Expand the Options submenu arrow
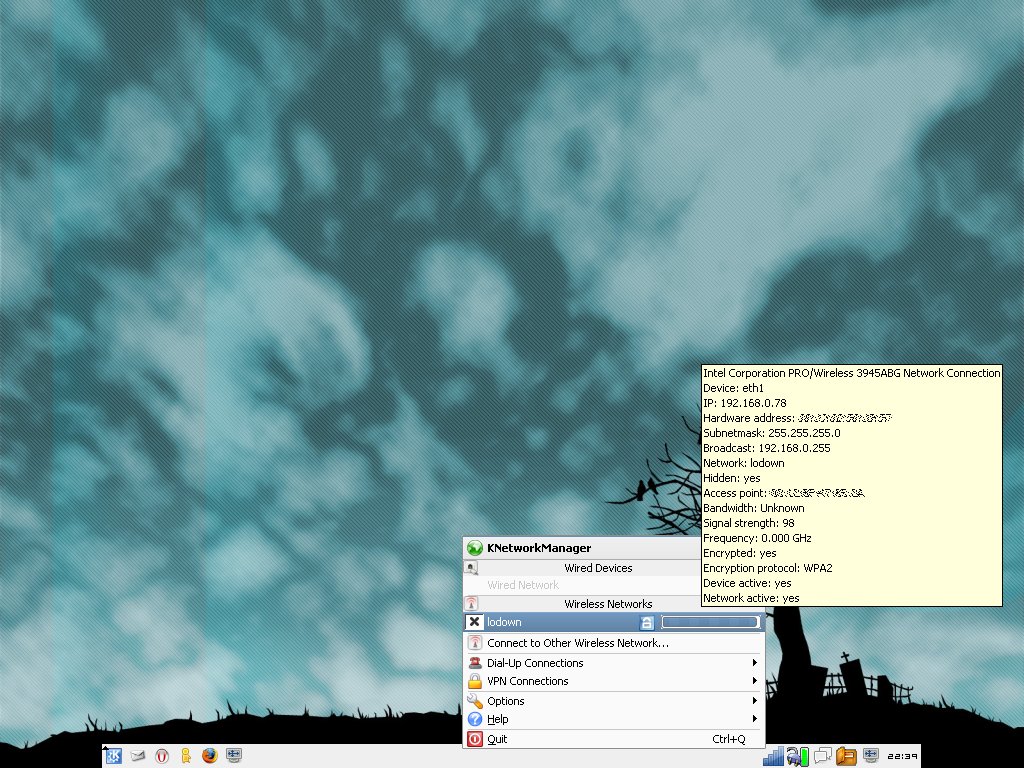This screenshot has width=1024, height=768. [755, 701]
